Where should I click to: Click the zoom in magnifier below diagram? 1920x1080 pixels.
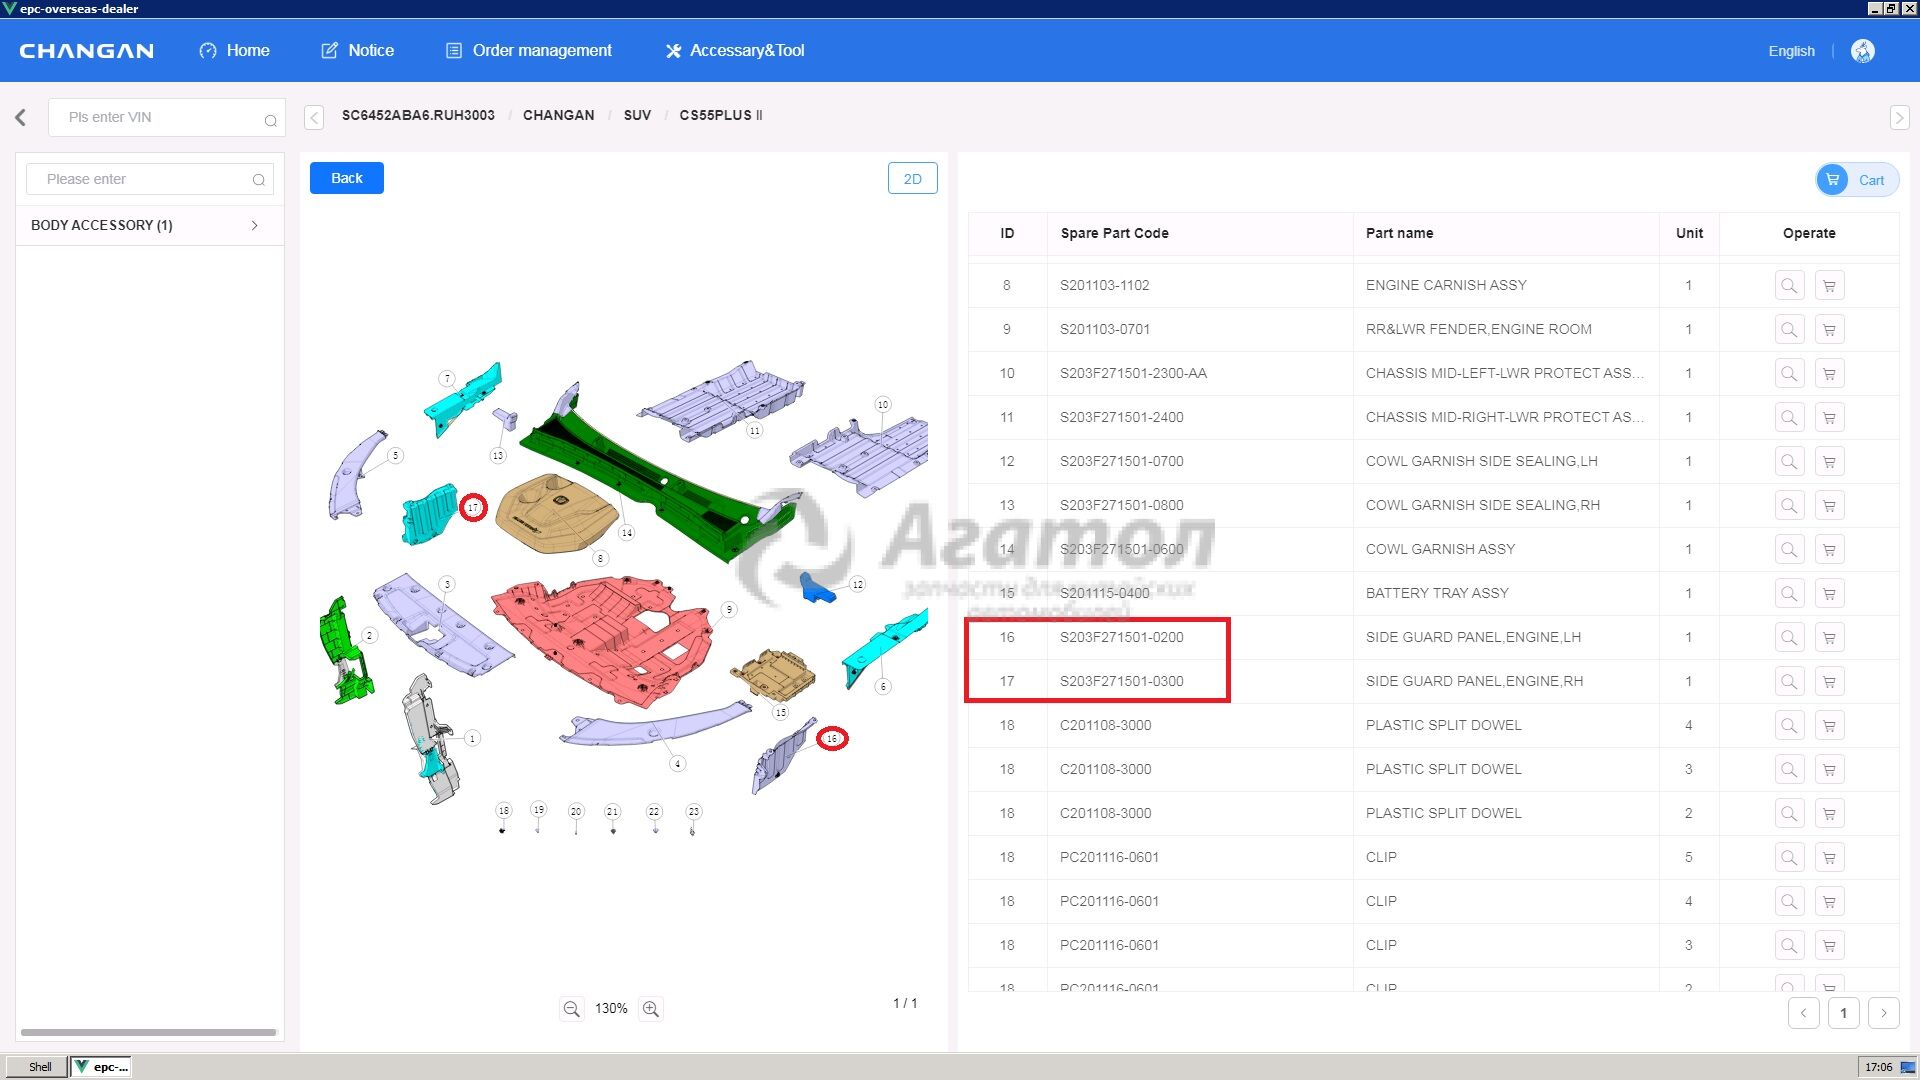(651, 1009)
